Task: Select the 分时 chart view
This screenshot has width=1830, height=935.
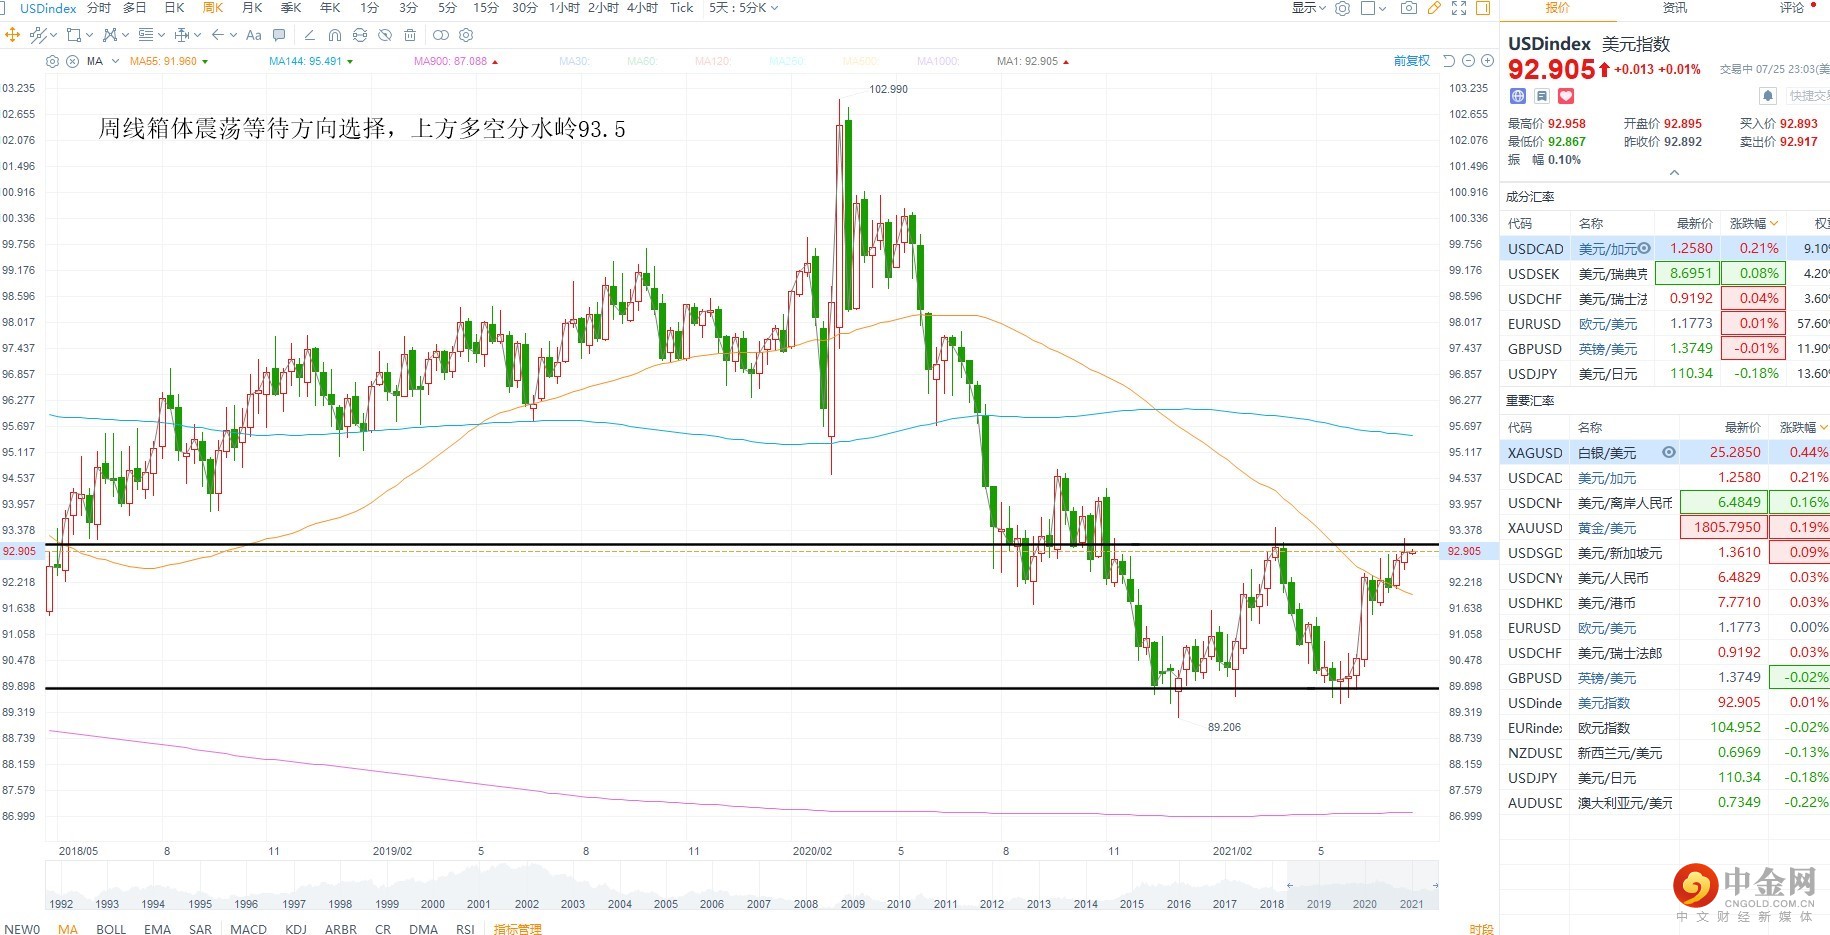Action: point(99,8)
